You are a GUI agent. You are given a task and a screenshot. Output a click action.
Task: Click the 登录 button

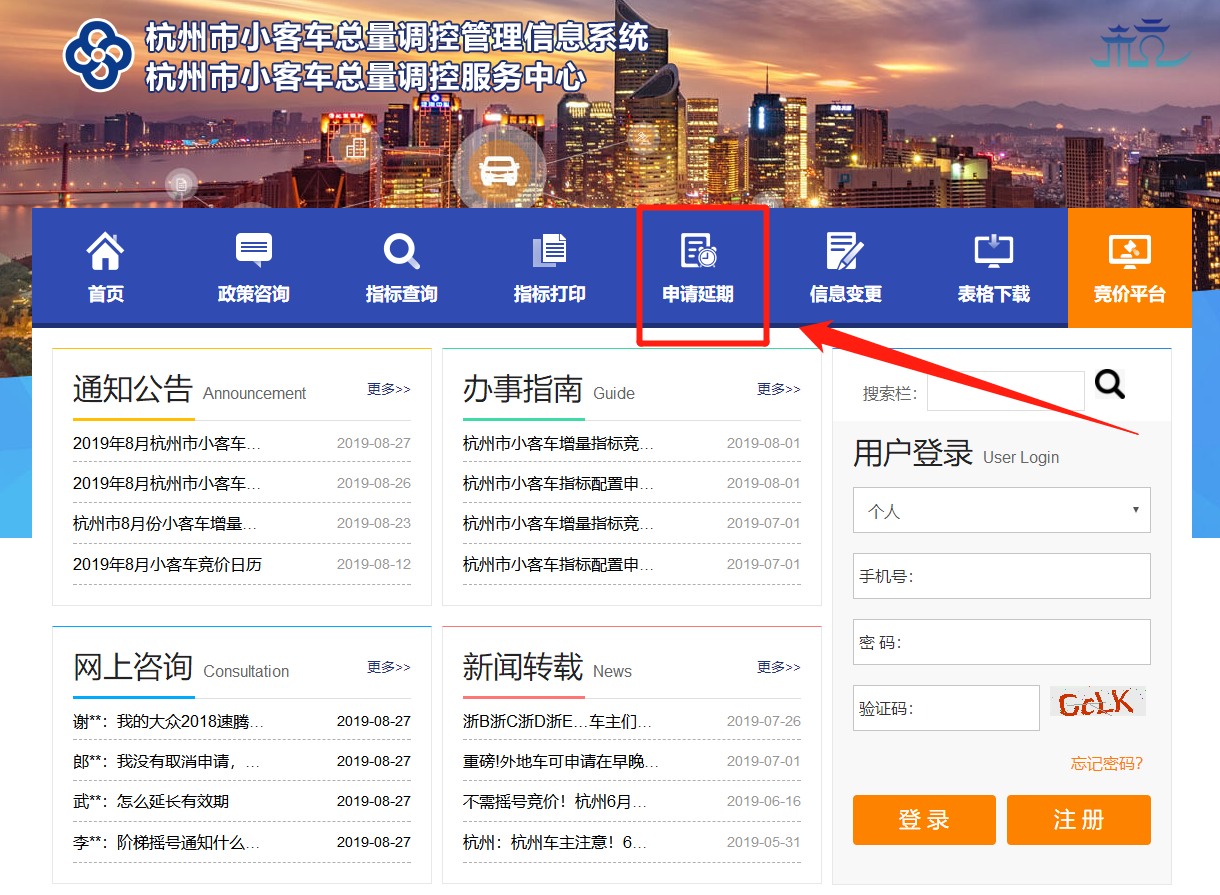coord(924,820)
